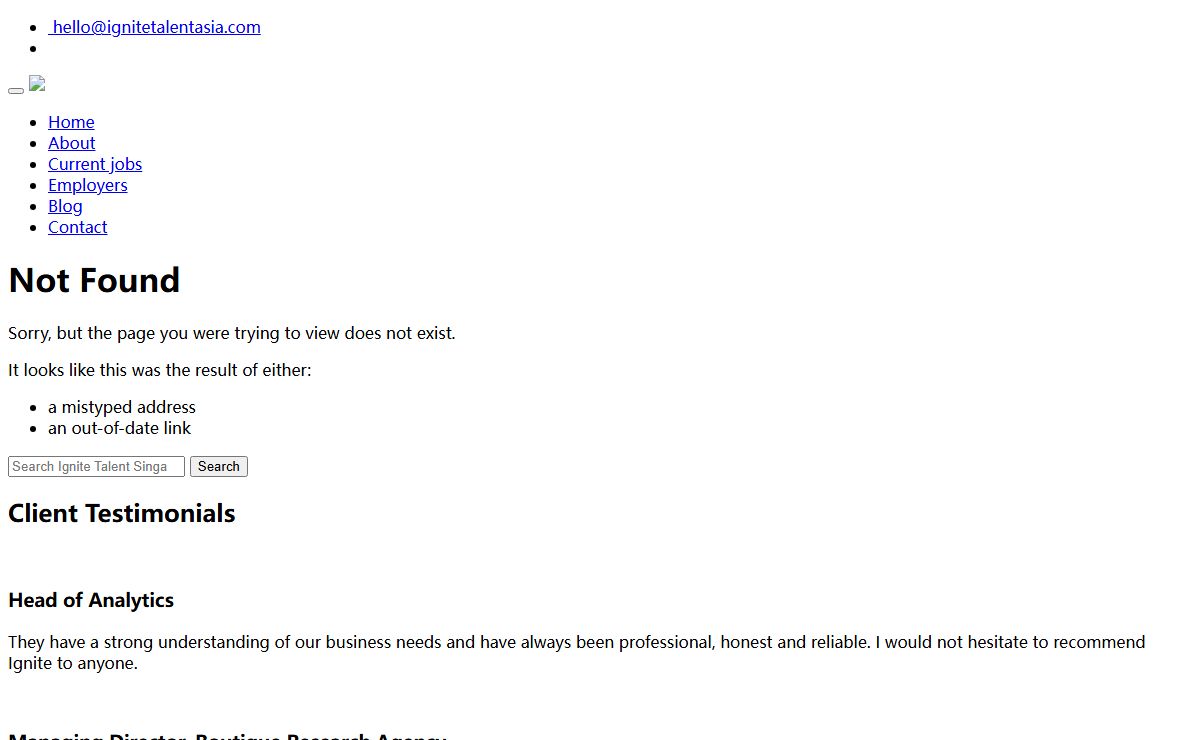
Task: Go to the Home page
Action: 71,122
